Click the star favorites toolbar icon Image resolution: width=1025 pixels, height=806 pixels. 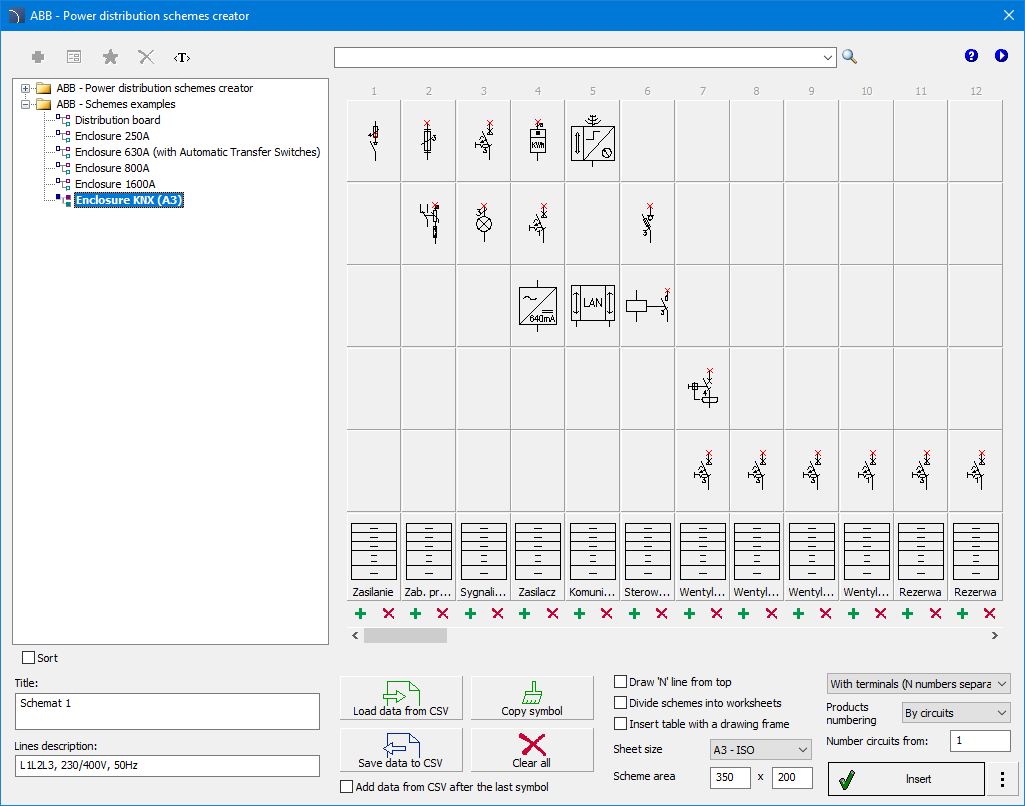tap(110, 58)
